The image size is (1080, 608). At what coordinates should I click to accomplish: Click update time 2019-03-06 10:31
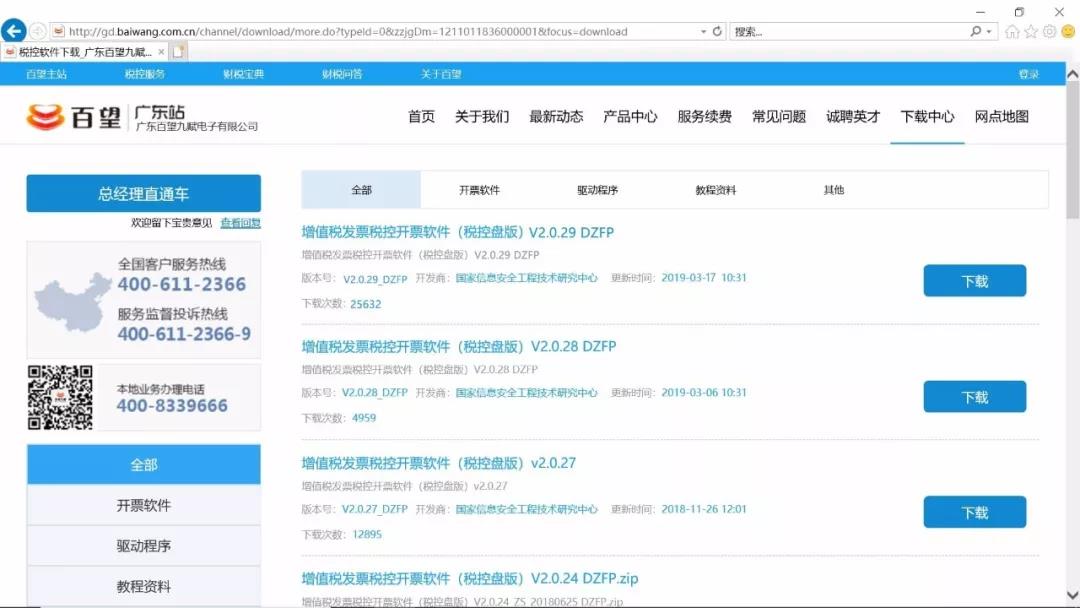(704, 392)
